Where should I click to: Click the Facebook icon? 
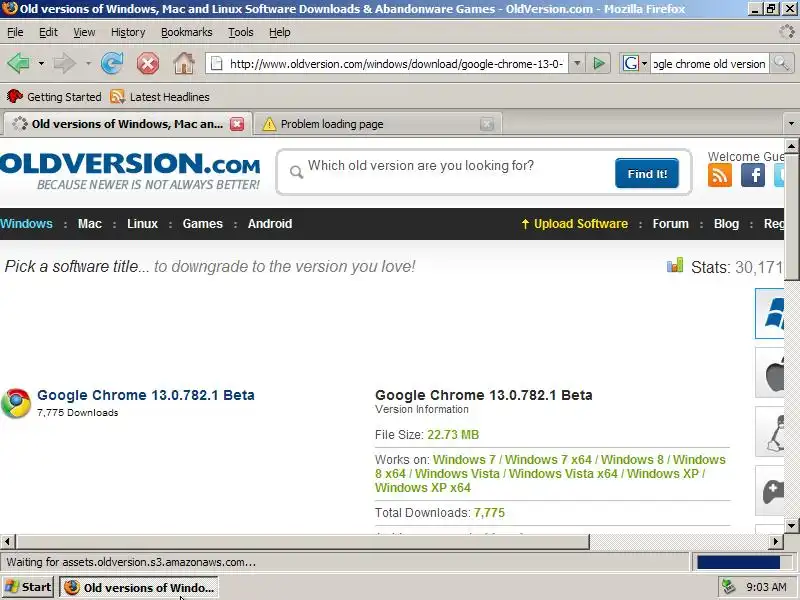[753, 176]
